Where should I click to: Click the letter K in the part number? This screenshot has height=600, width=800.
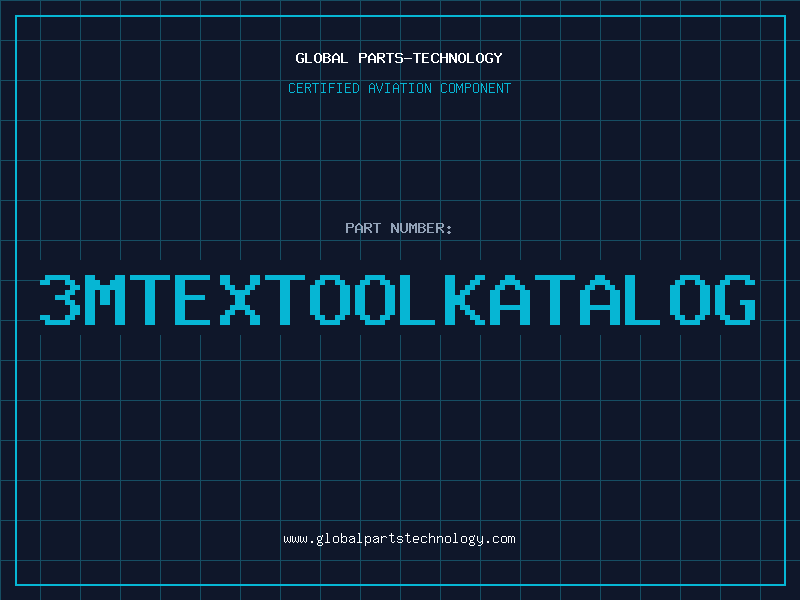[x=466, y=299]
